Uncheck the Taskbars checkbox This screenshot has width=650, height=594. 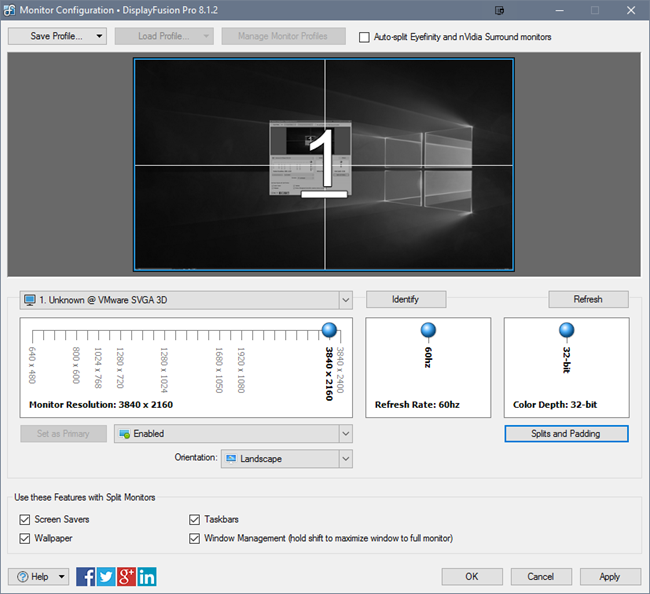(x=194, y=519)
